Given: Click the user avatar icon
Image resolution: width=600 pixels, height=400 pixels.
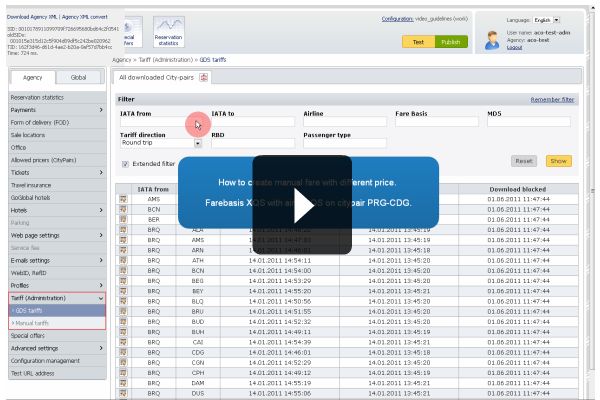Looking at the screenshot, I should point(492,38).
